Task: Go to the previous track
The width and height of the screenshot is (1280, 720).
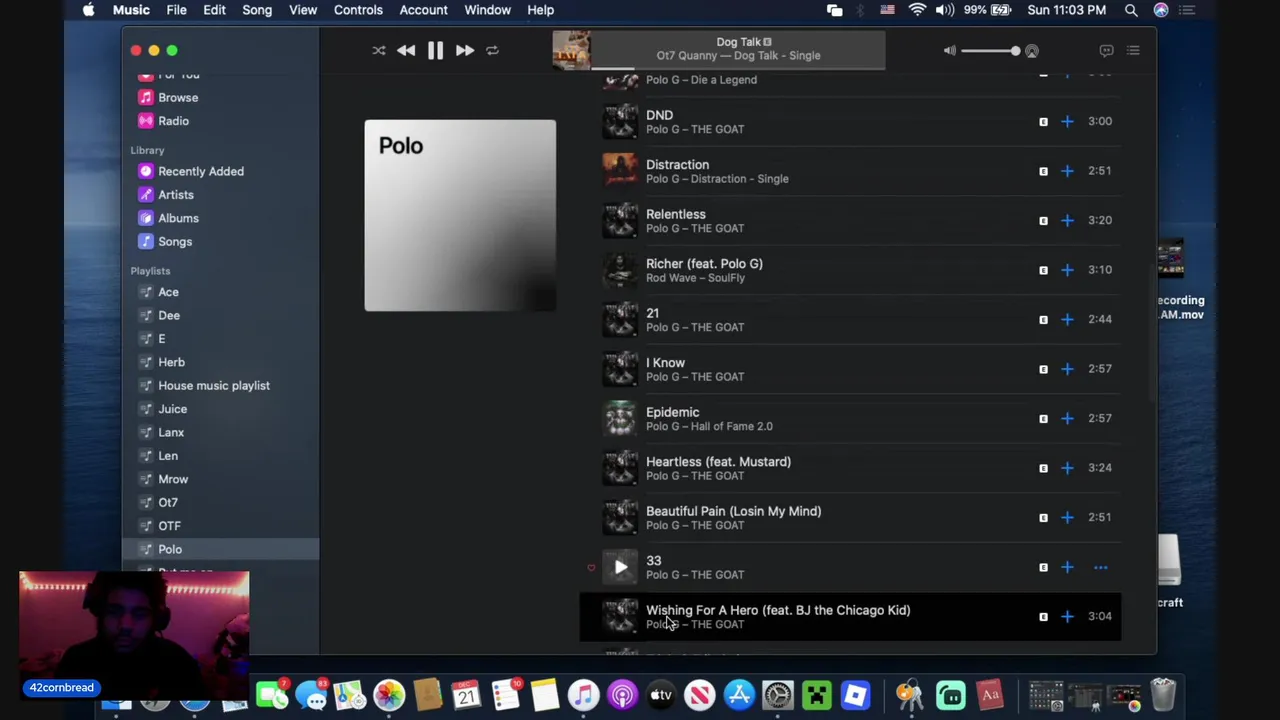Action: pos(406,50)
